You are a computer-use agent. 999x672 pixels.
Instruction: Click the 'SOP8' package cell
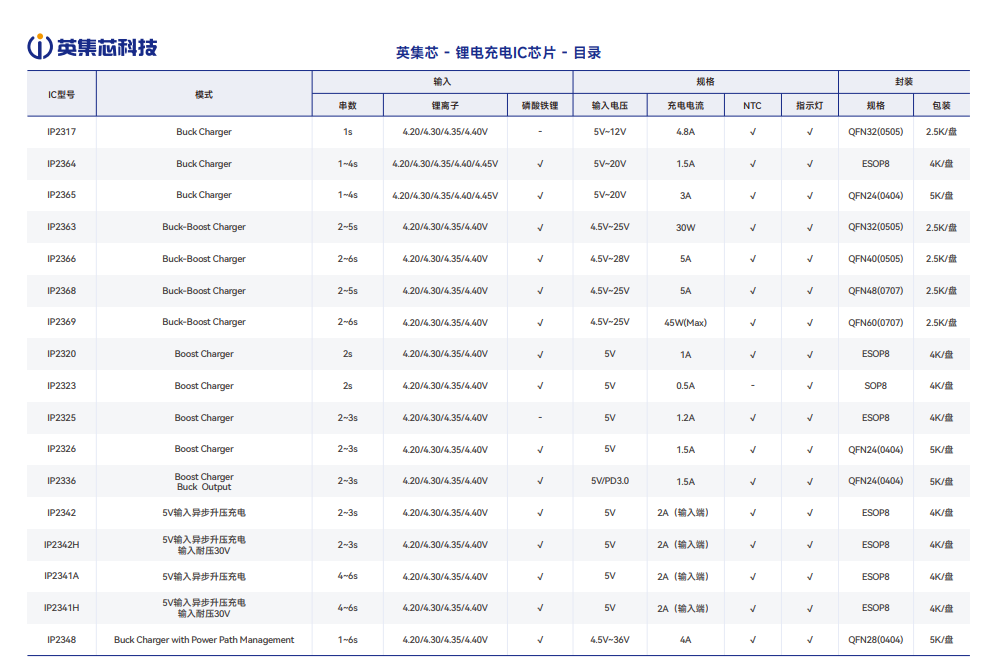[875, 385]
